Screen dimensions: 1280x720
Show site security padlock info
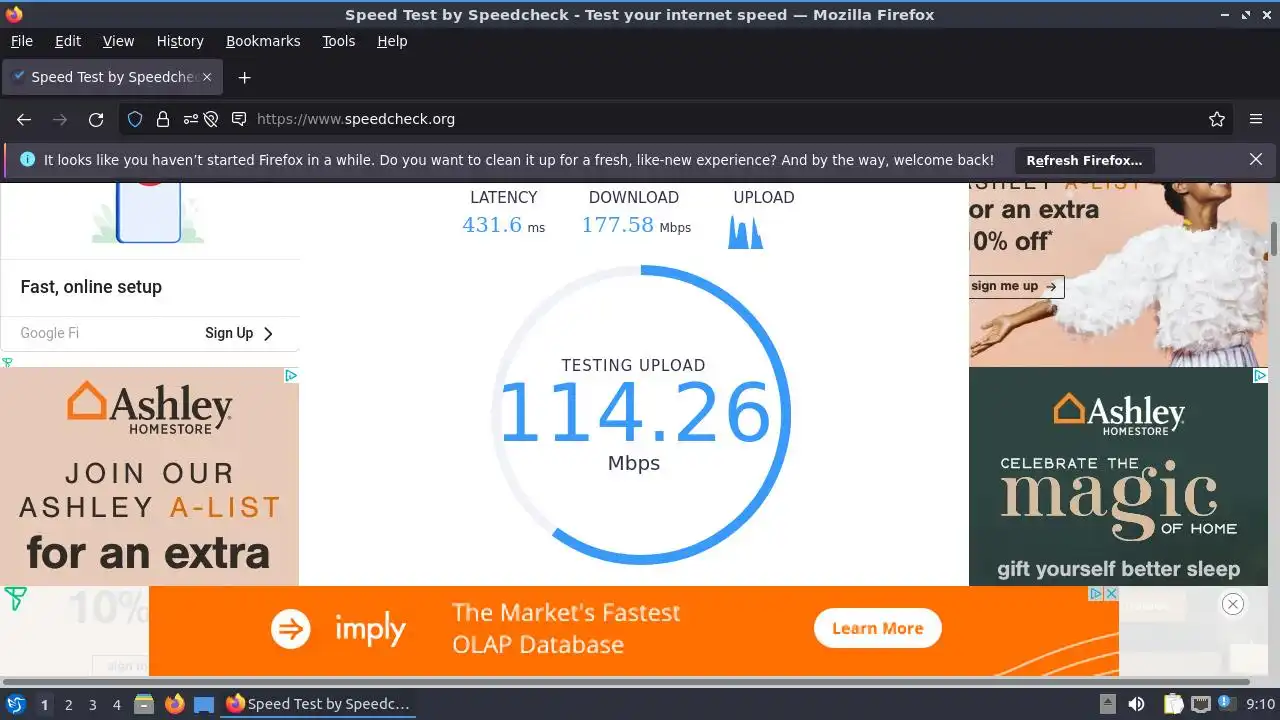point(162,119)
